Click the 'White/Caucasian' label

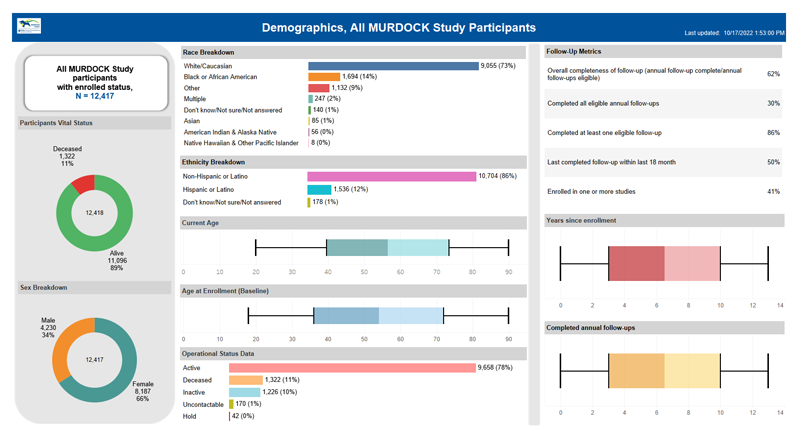click(x=208, y=66)
